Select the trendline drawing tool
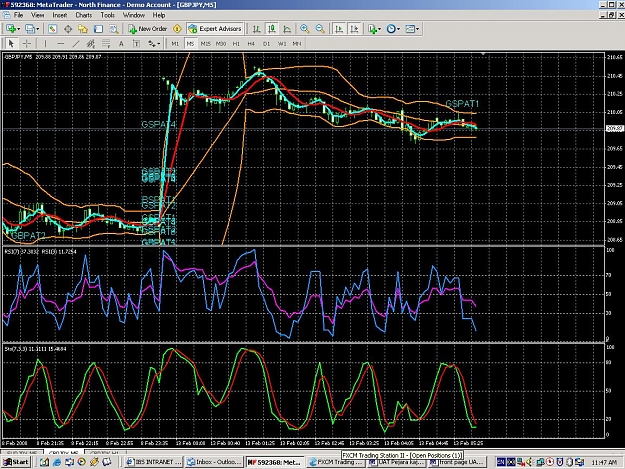 pos(76,43)
